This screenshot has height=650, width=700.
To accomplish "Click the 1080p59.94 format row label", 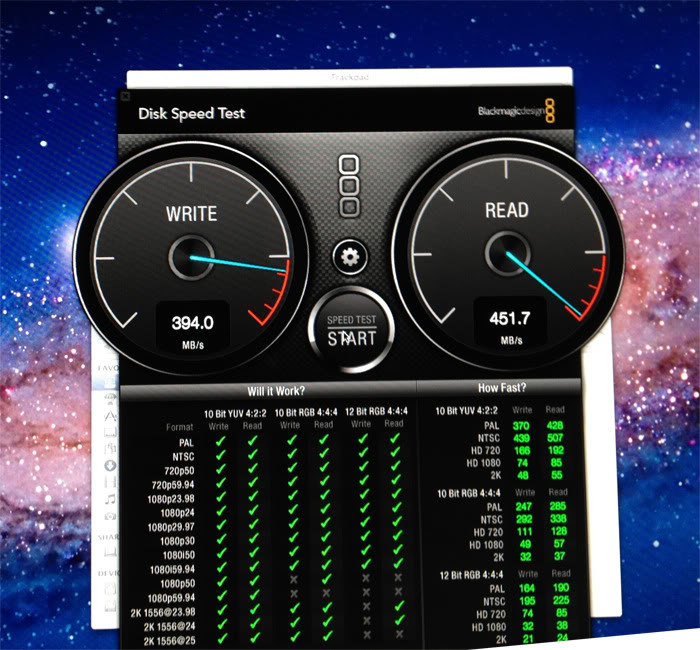I will 171,598.
